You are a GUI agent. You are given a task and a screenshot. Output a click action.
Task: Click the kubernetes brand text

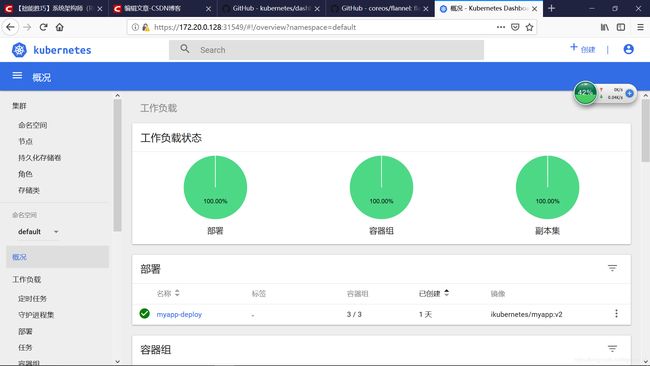62,50
